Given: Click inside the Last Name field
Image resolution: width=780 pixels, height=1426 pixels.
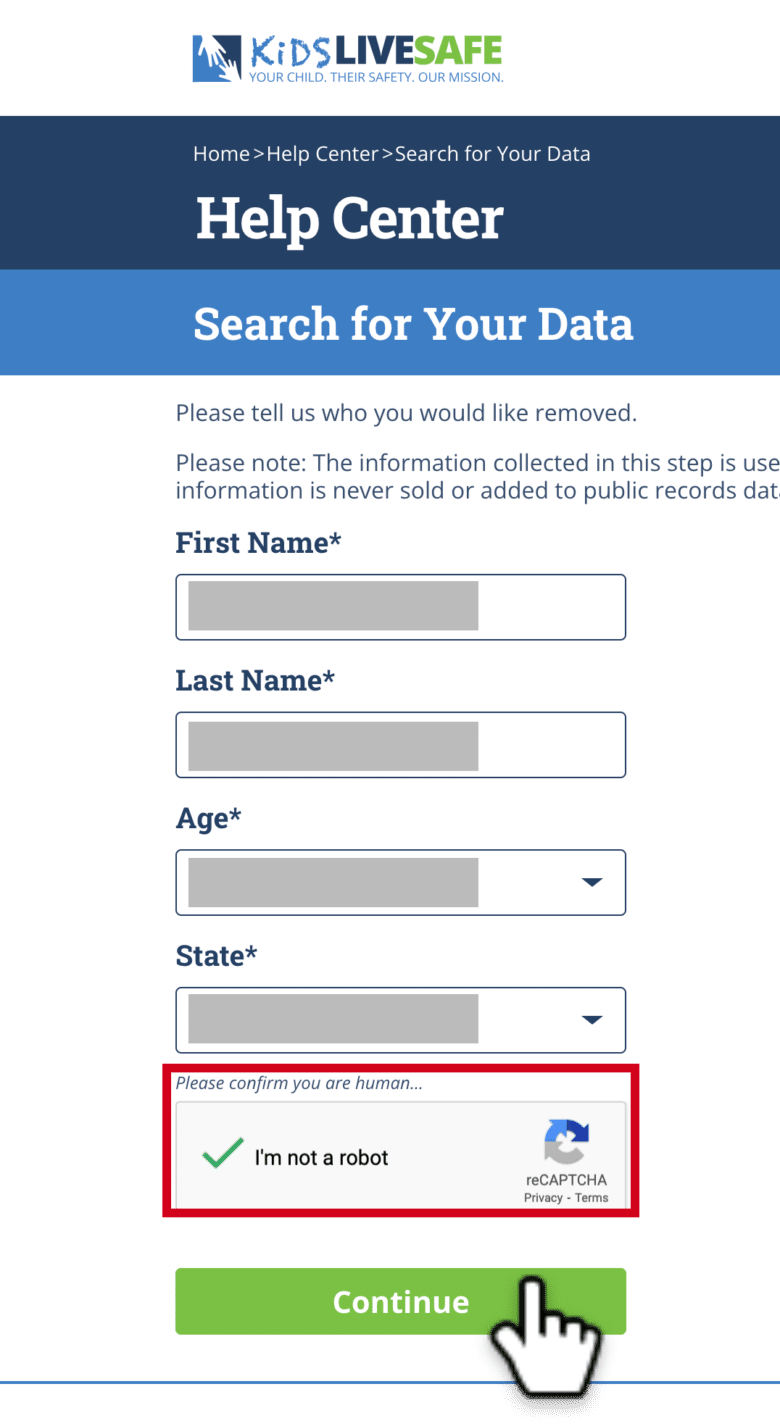Looking at the screenshot, I should (x=400, y=744).
